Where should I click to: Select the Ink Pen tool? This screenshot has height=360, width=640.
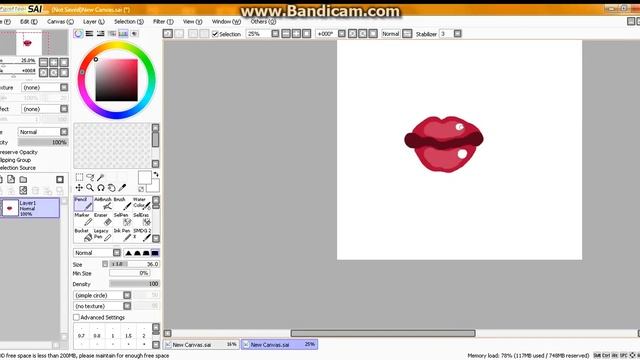click(x=122, y=235)
